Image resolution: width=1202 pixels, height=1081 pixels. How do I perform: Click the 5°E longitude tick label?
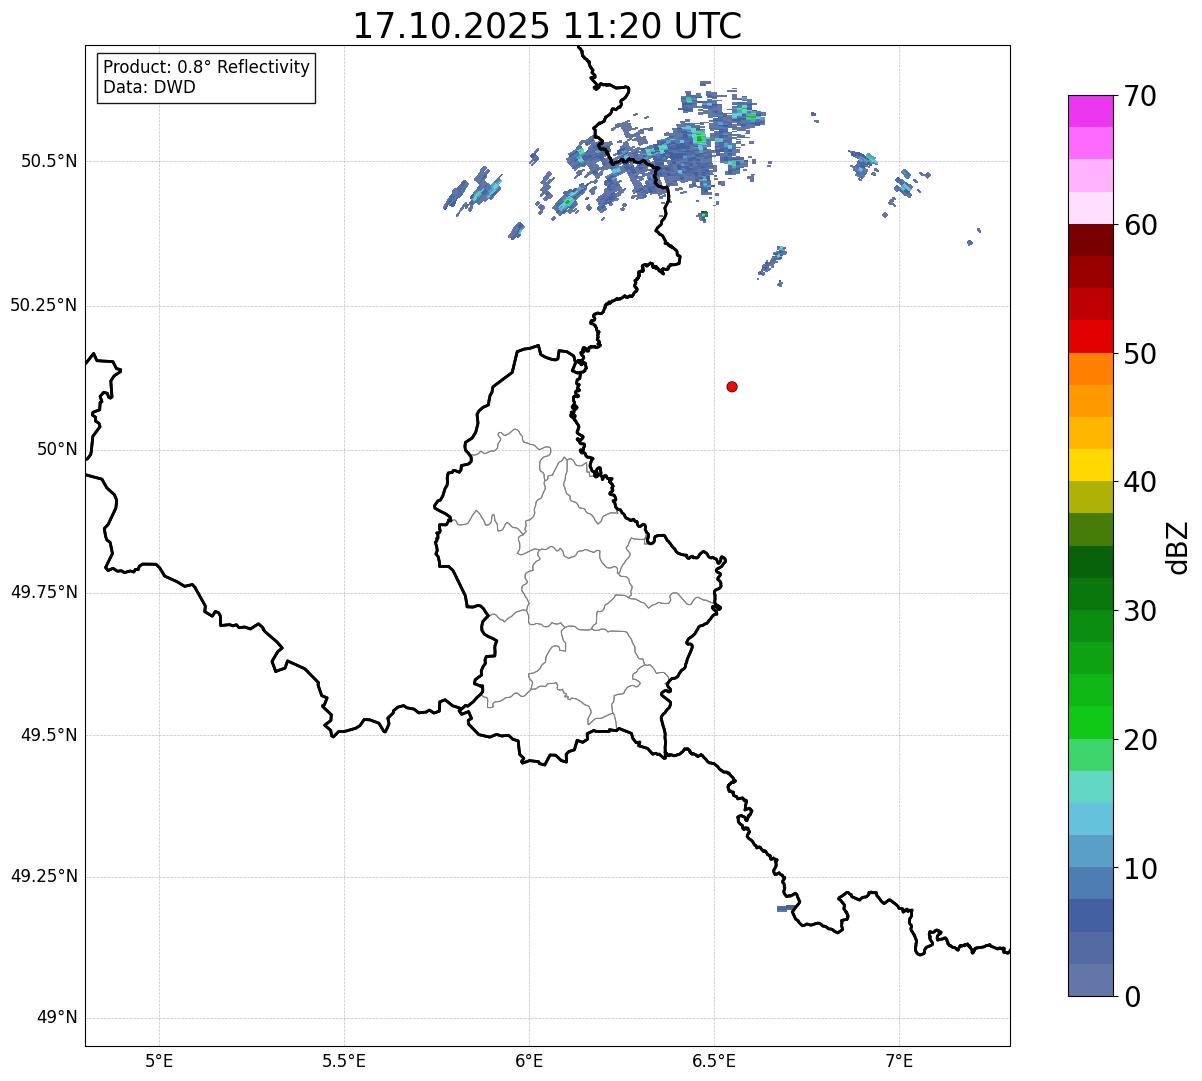tap(159, 1060)
